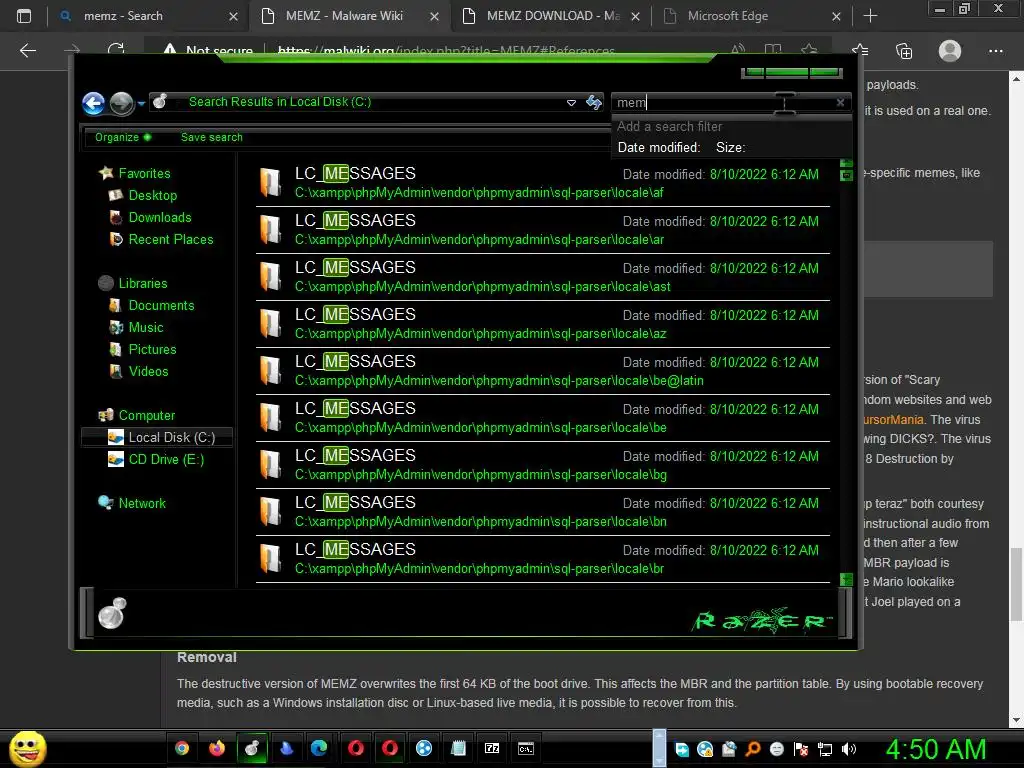Switch to 'MEMZ - Malware Wiki' Edge tab
The image size is (1024, 768).
350,16
